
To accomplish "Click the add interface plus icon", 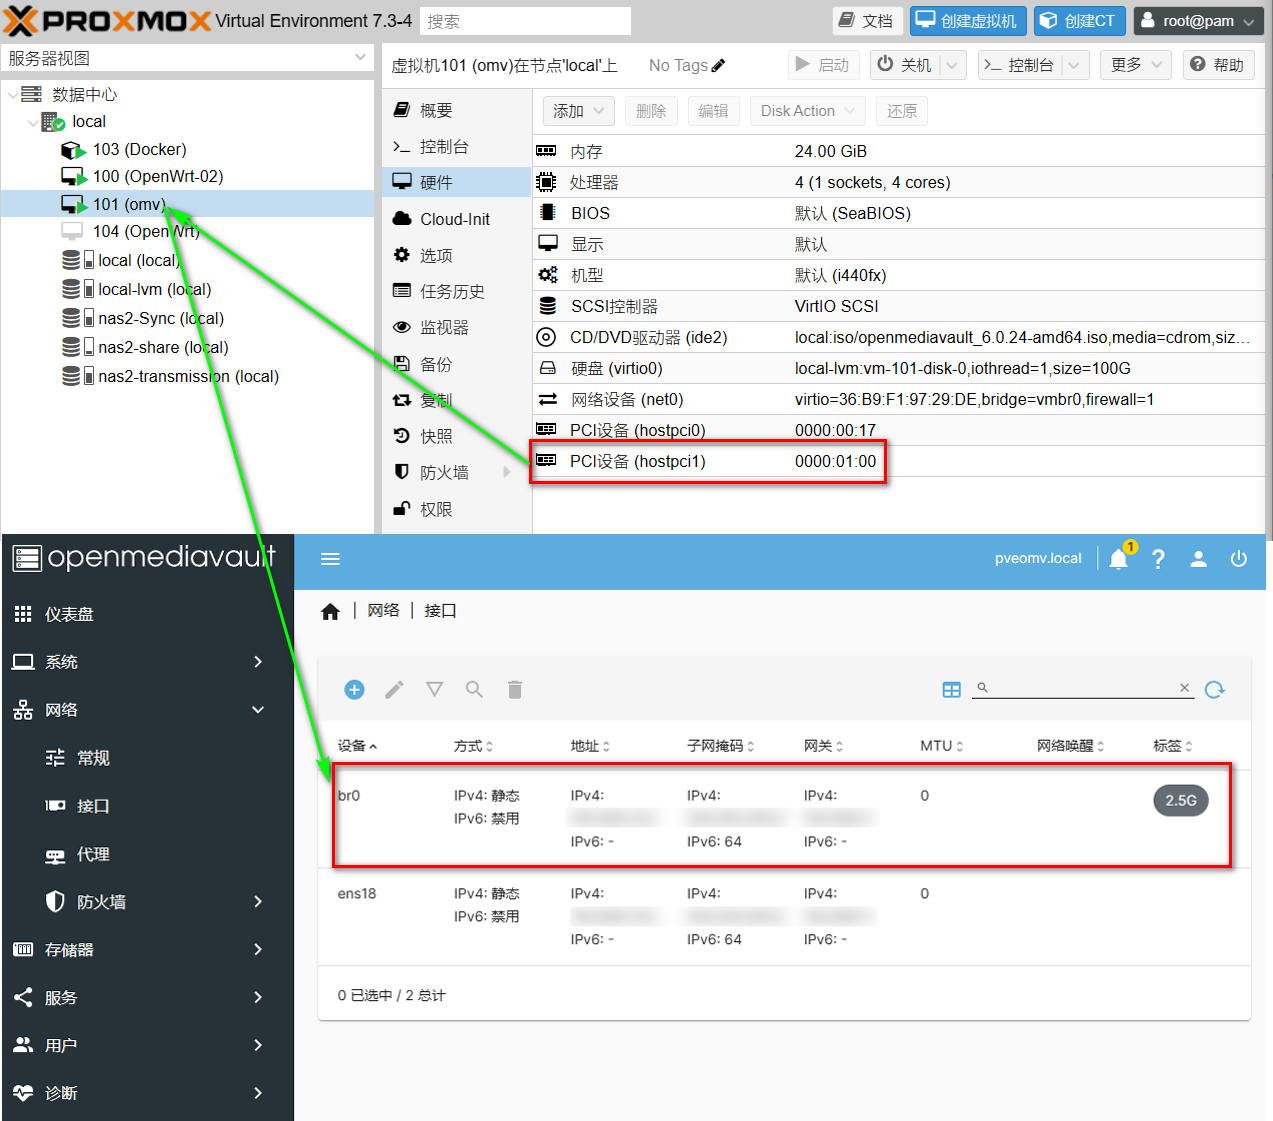I will point(354,689).
